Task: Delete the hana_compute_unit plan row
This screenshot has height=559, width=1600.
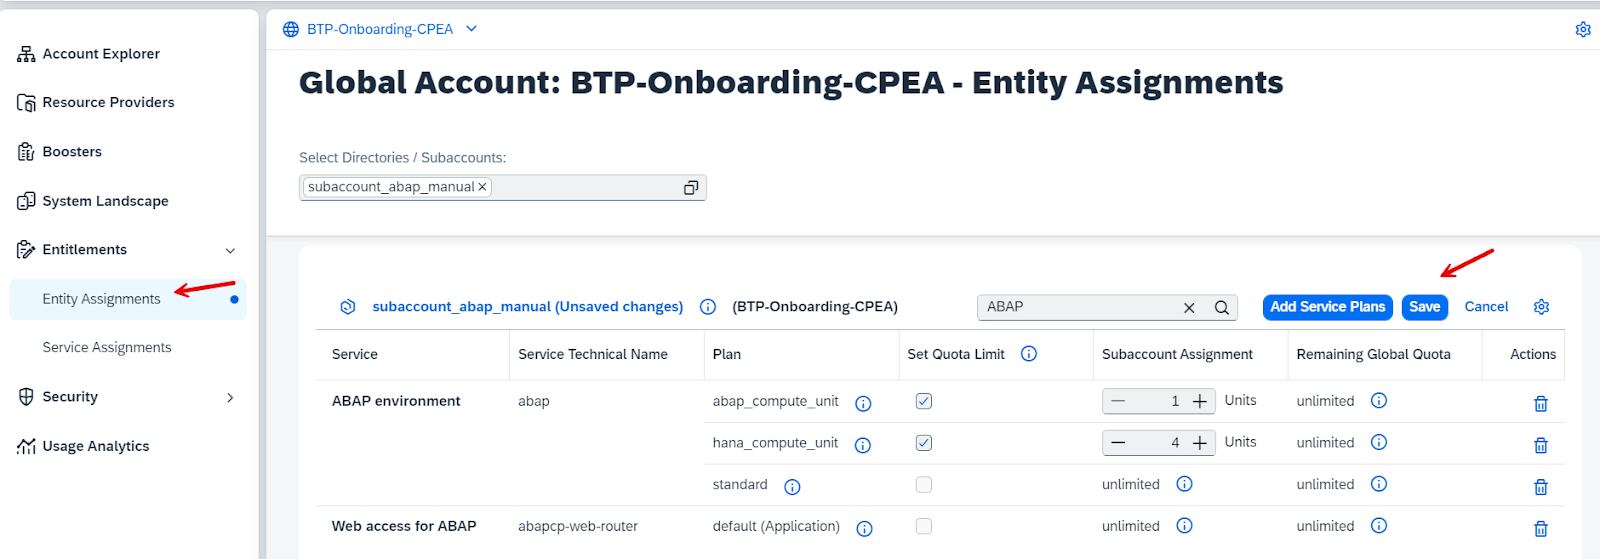Action: [x=1540, y=445]
